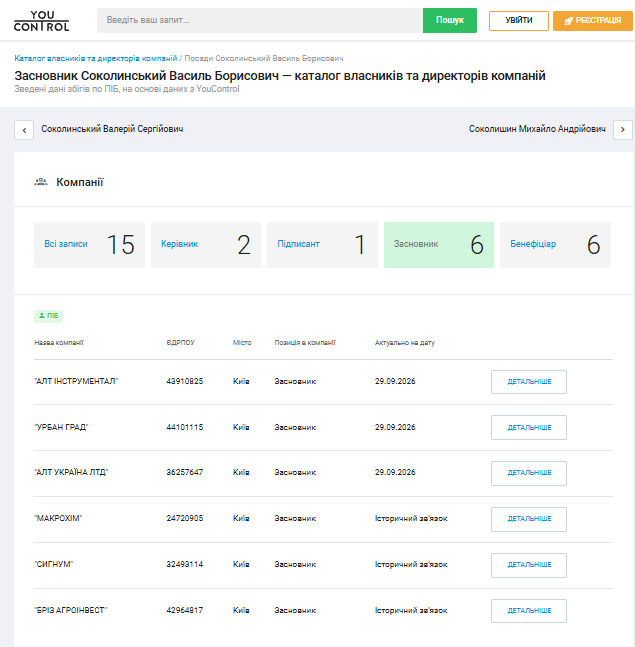Click Детальніше for АЛТ УКРАЇНА ЛТД

[x=529, y=473]
